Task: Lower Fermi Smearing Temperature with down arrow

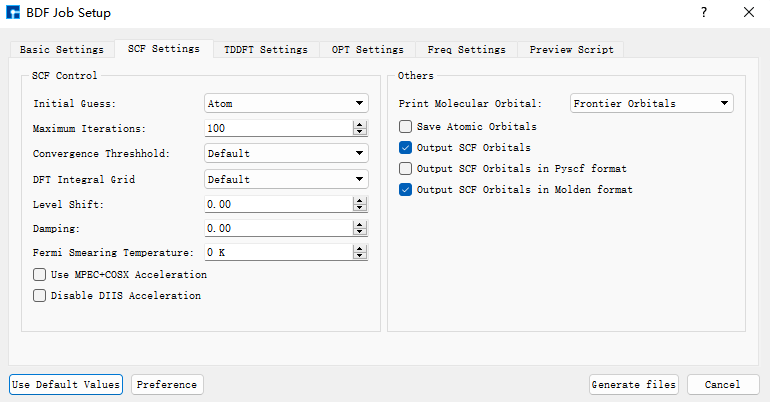Action: point(360,256)
